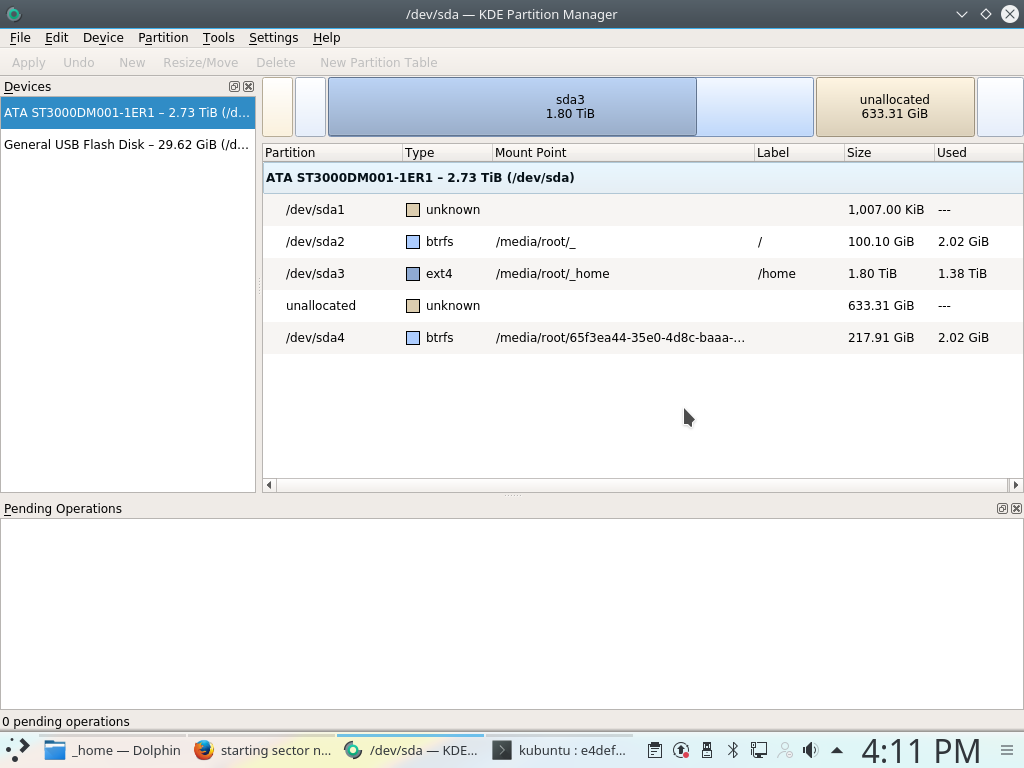This screenshot has height=768, width=1024.
Task: Open the Bluetooth tray icon
Action: click(733, 750)
